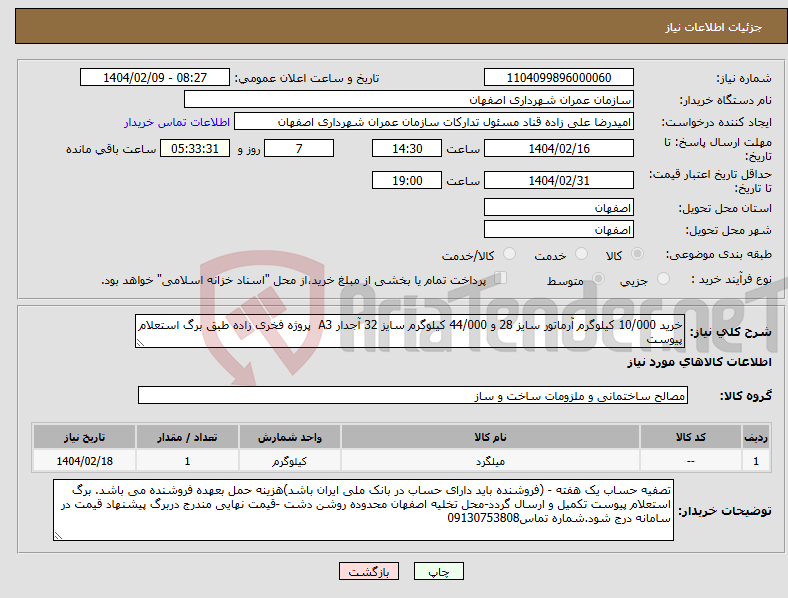The width and height of the screenshot is (788, 598).
Task: Click the اطلاعات کالاهای مورد نیاز section heading
Action: click(x=700, y=362)
